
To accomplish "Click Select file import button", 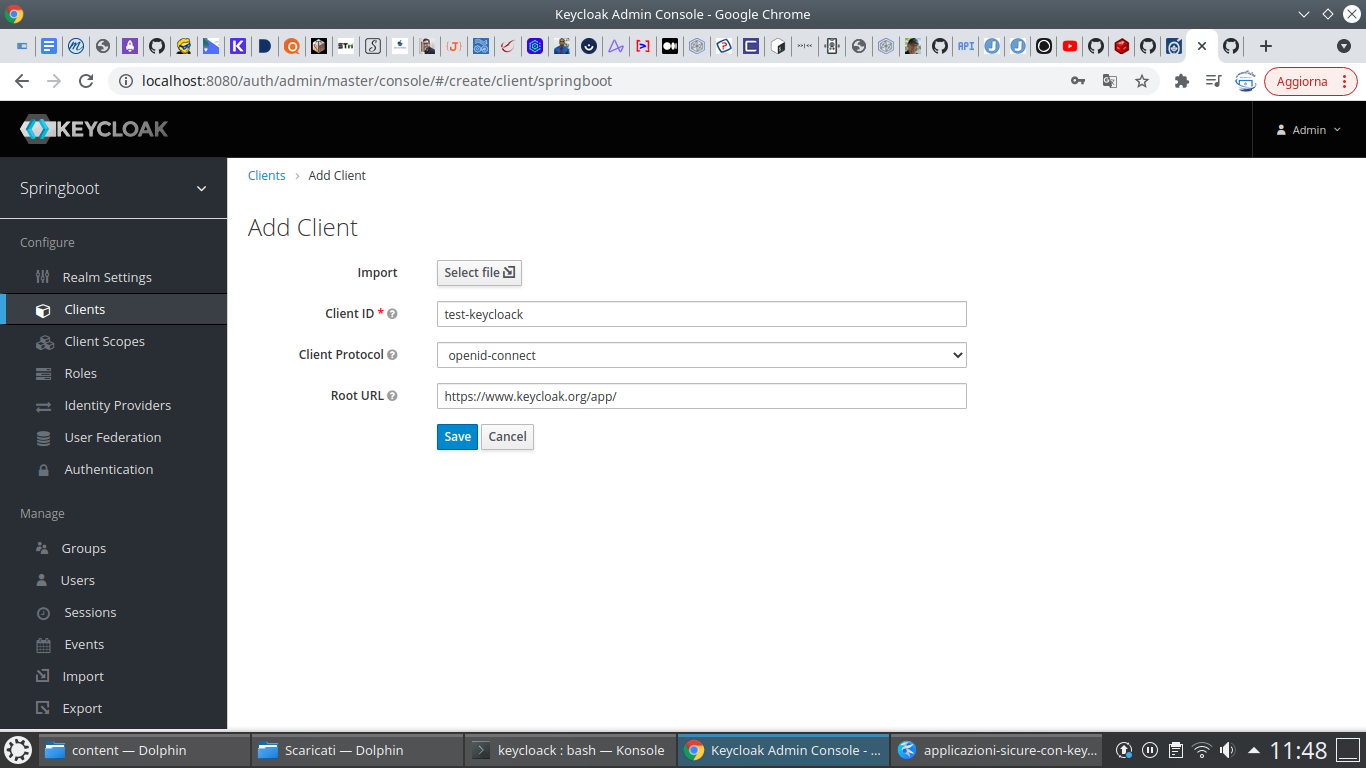I will click(479, 273).
